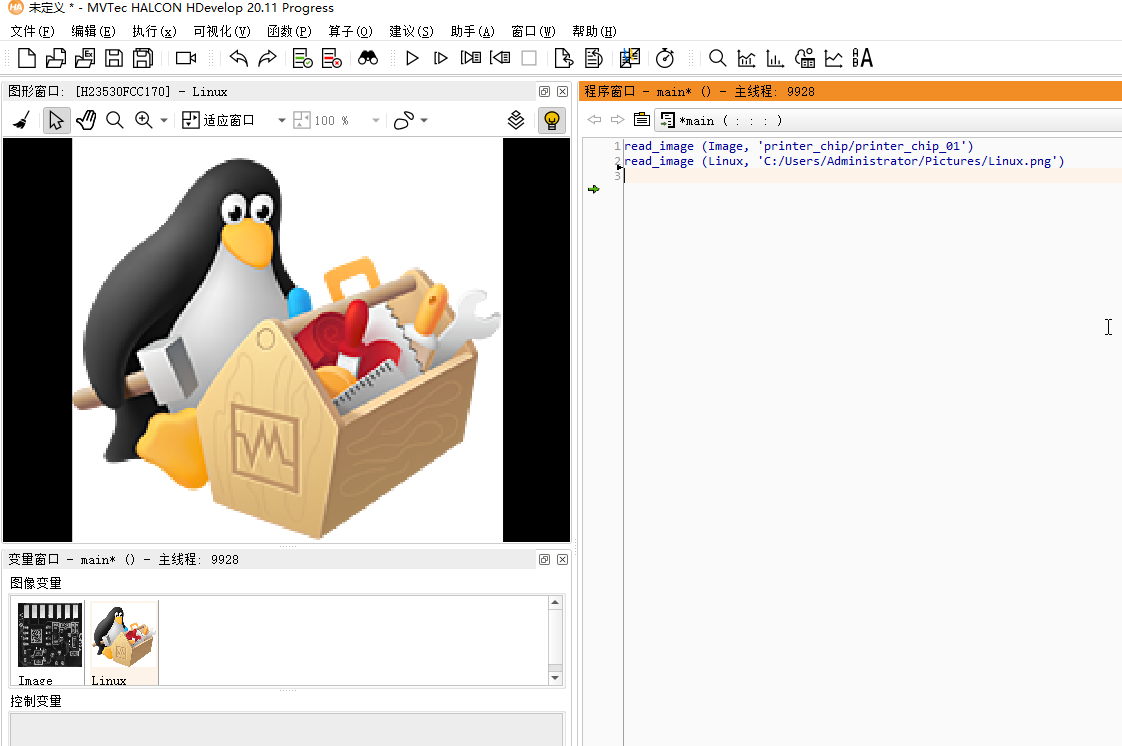The image size is (1122, 746).
Task: Undock the variable window with the float icon
Action: tap(545, 559)
